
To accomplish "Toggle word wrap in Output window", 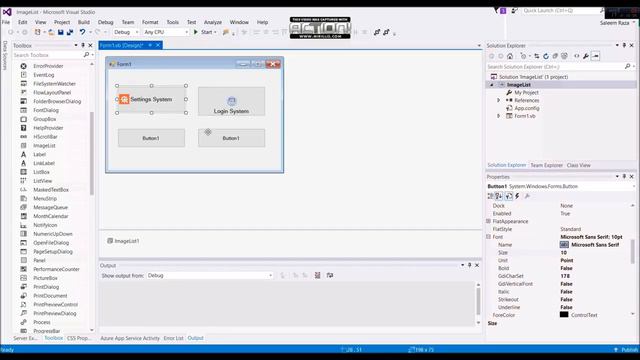I will tap(330, 276).
